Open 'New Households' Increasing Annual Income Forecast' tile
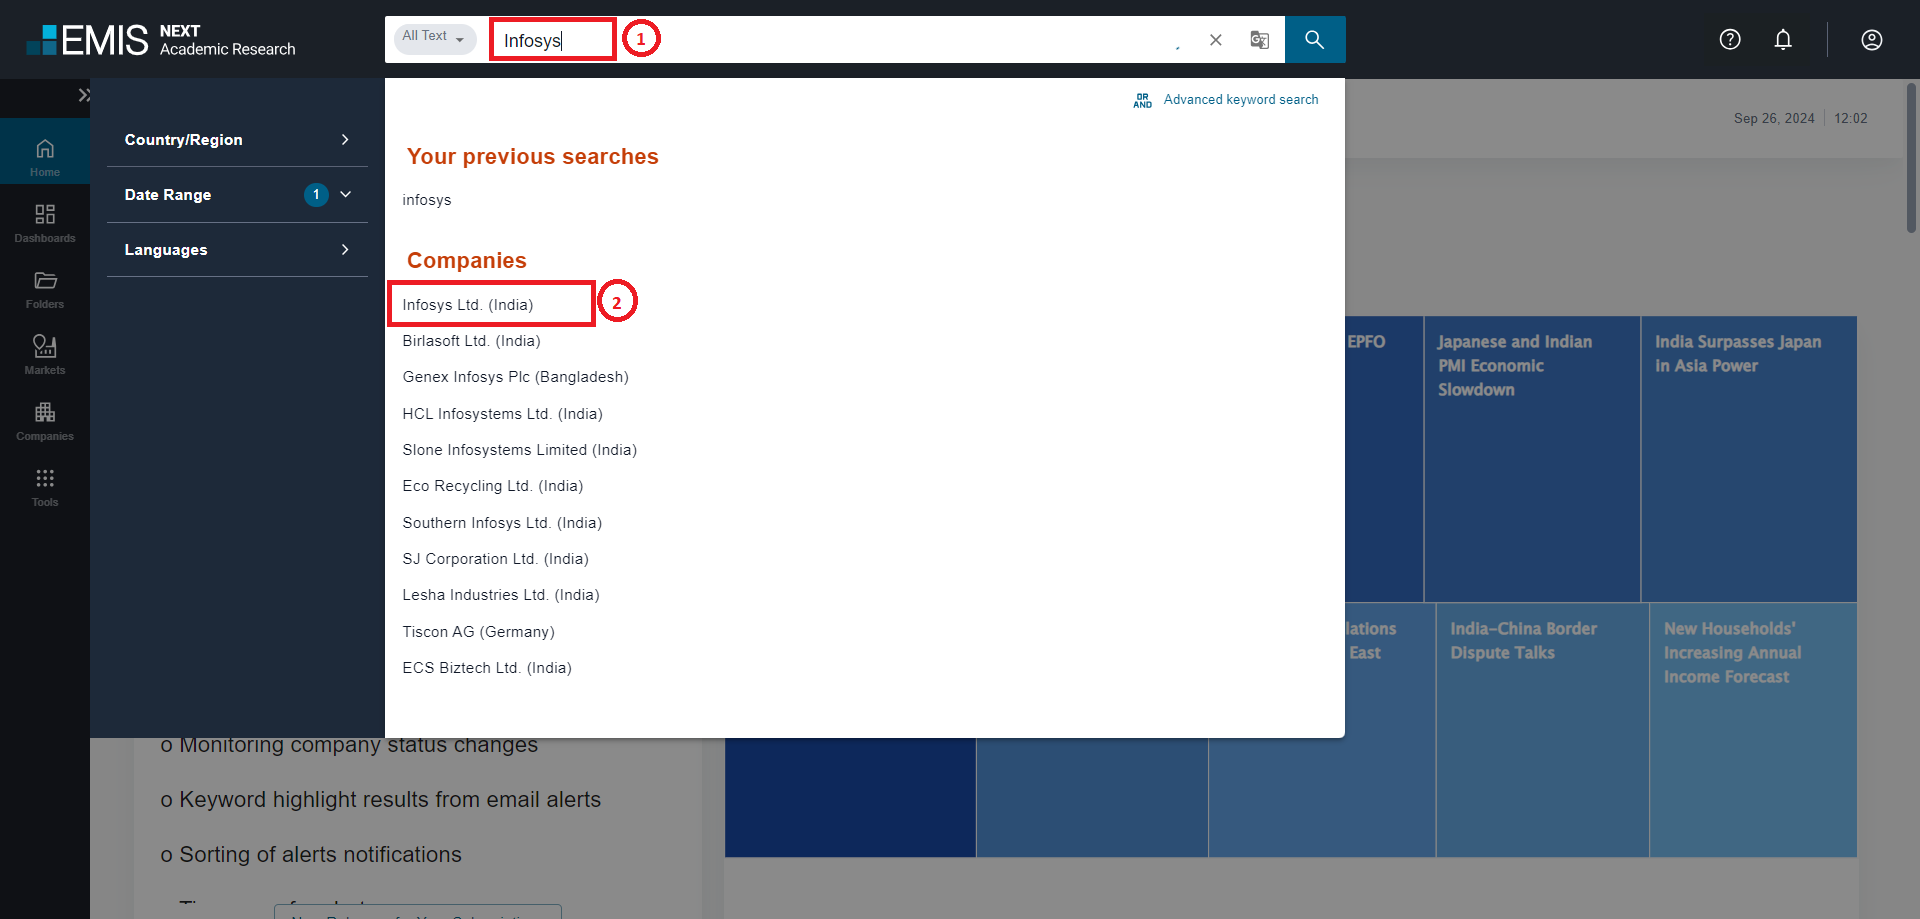The image size is (1920, 919). (x=1753, y=730)
